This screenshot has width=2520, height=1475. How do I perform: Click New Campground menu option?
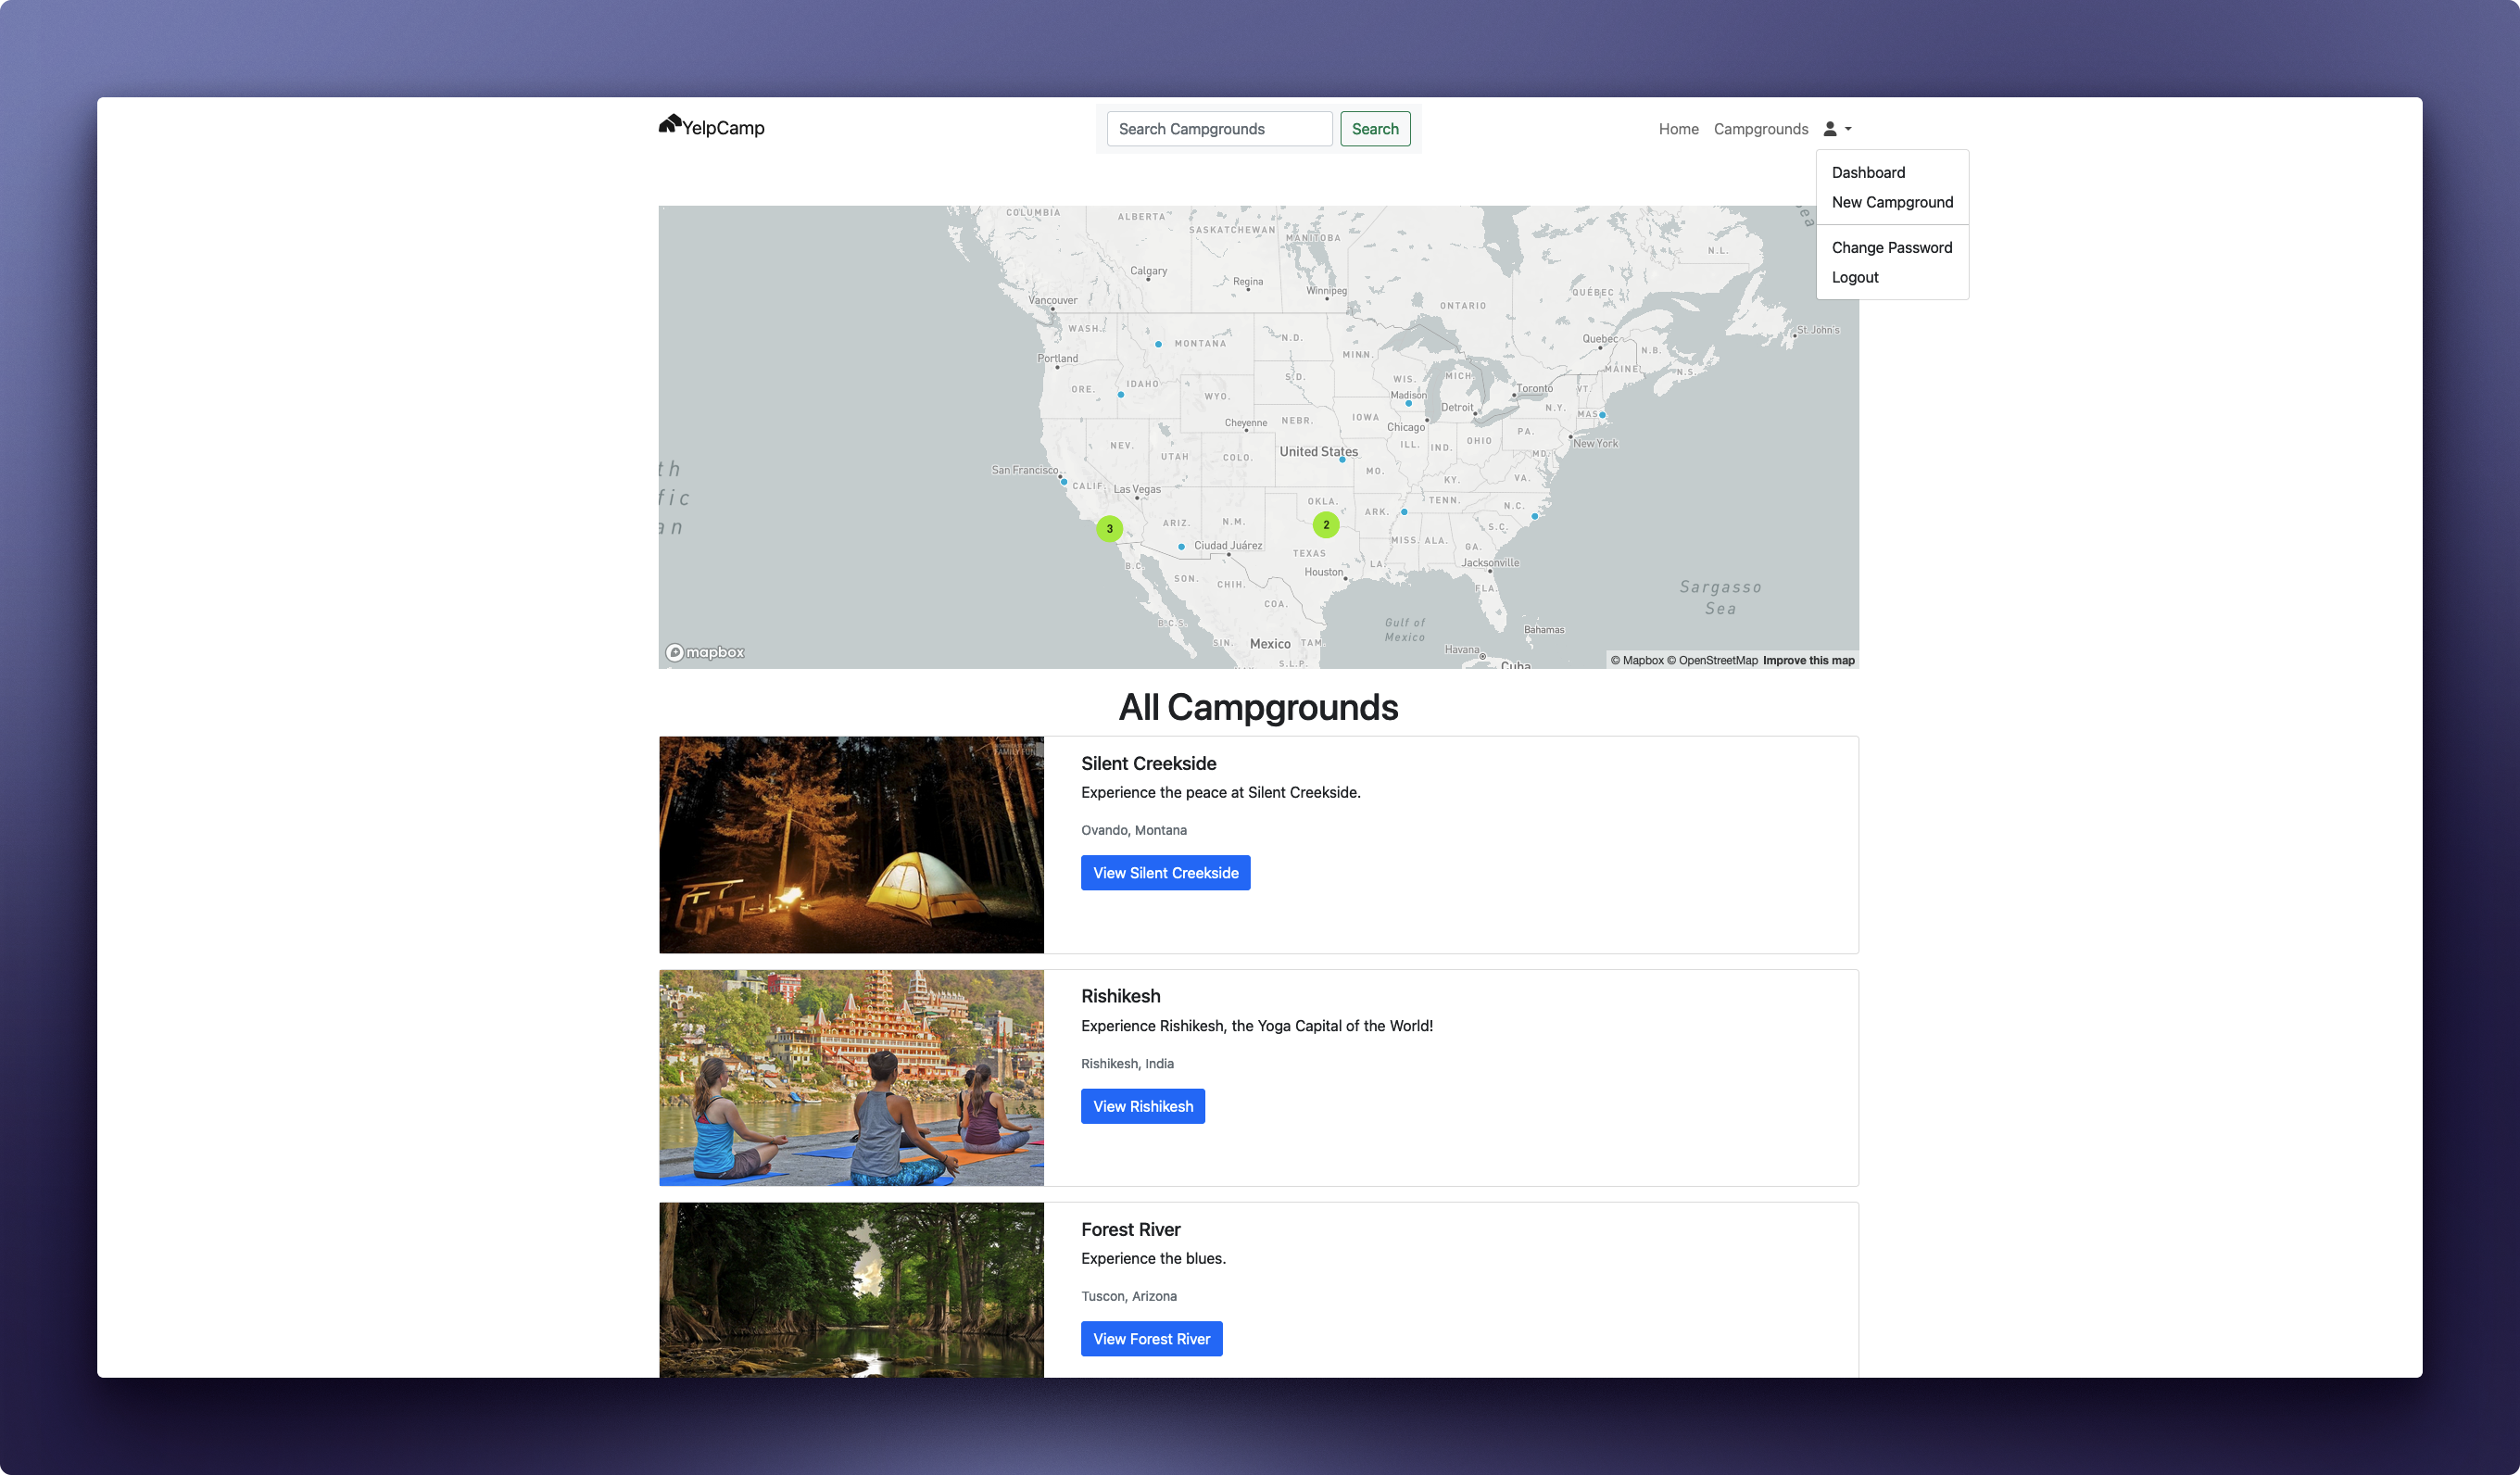[1892, 202]
